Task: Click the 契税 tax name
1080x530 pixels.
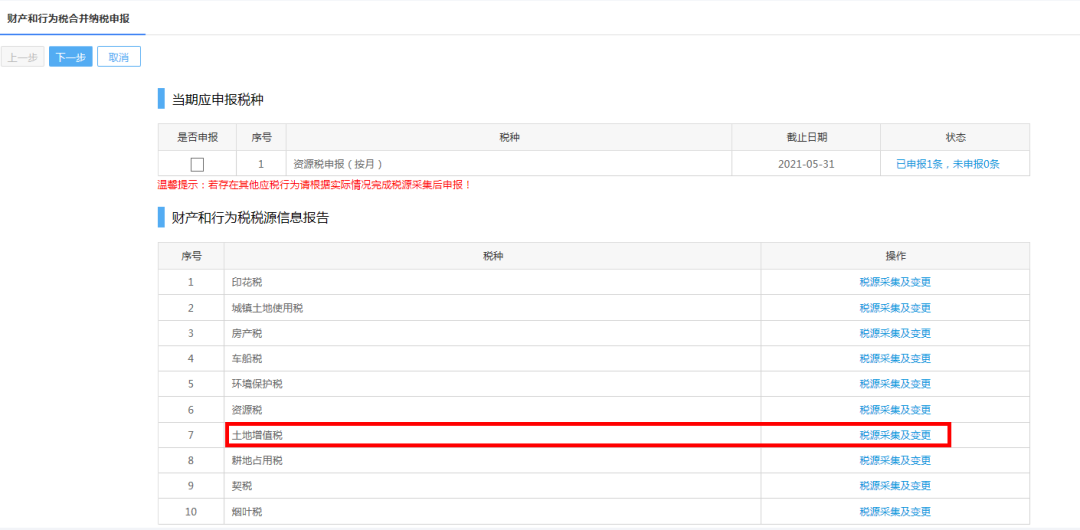Action: pos(242,486)
